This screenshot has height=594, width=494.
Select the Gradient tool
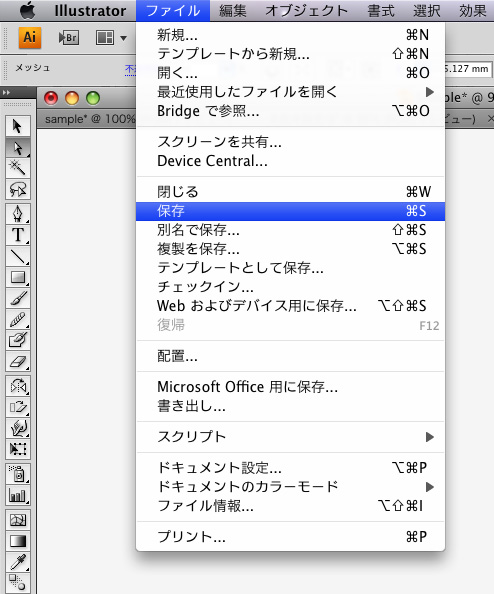pyautogui.click(x=17, y=541)
